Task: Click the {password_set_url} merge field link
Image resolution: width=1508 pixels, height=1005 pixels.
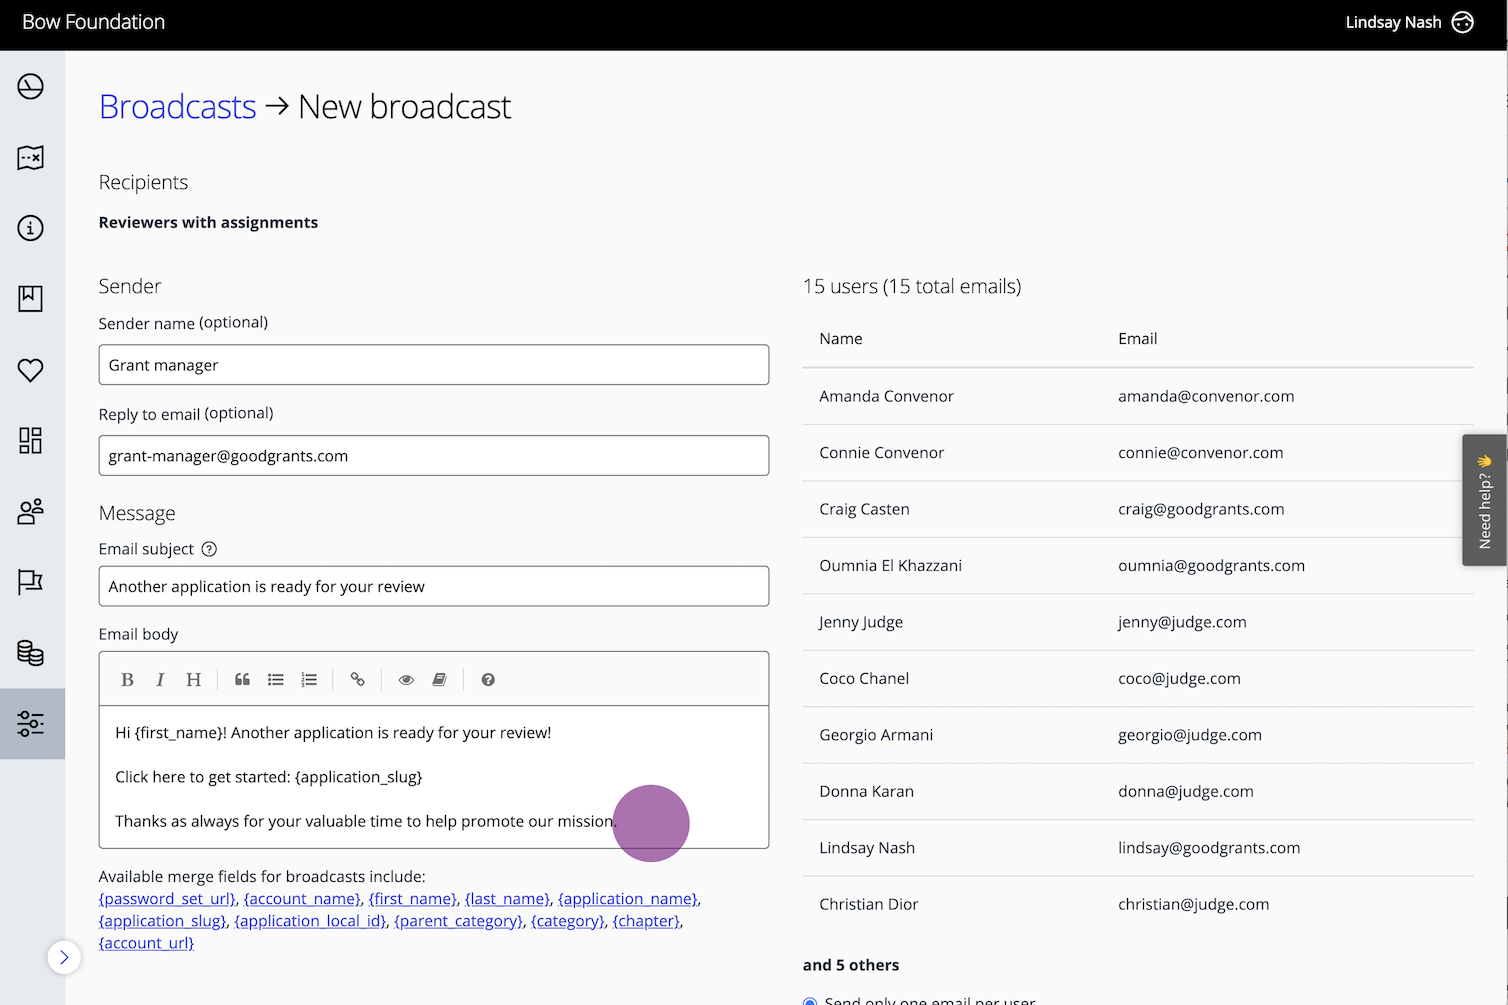Action: click(166, 898)
